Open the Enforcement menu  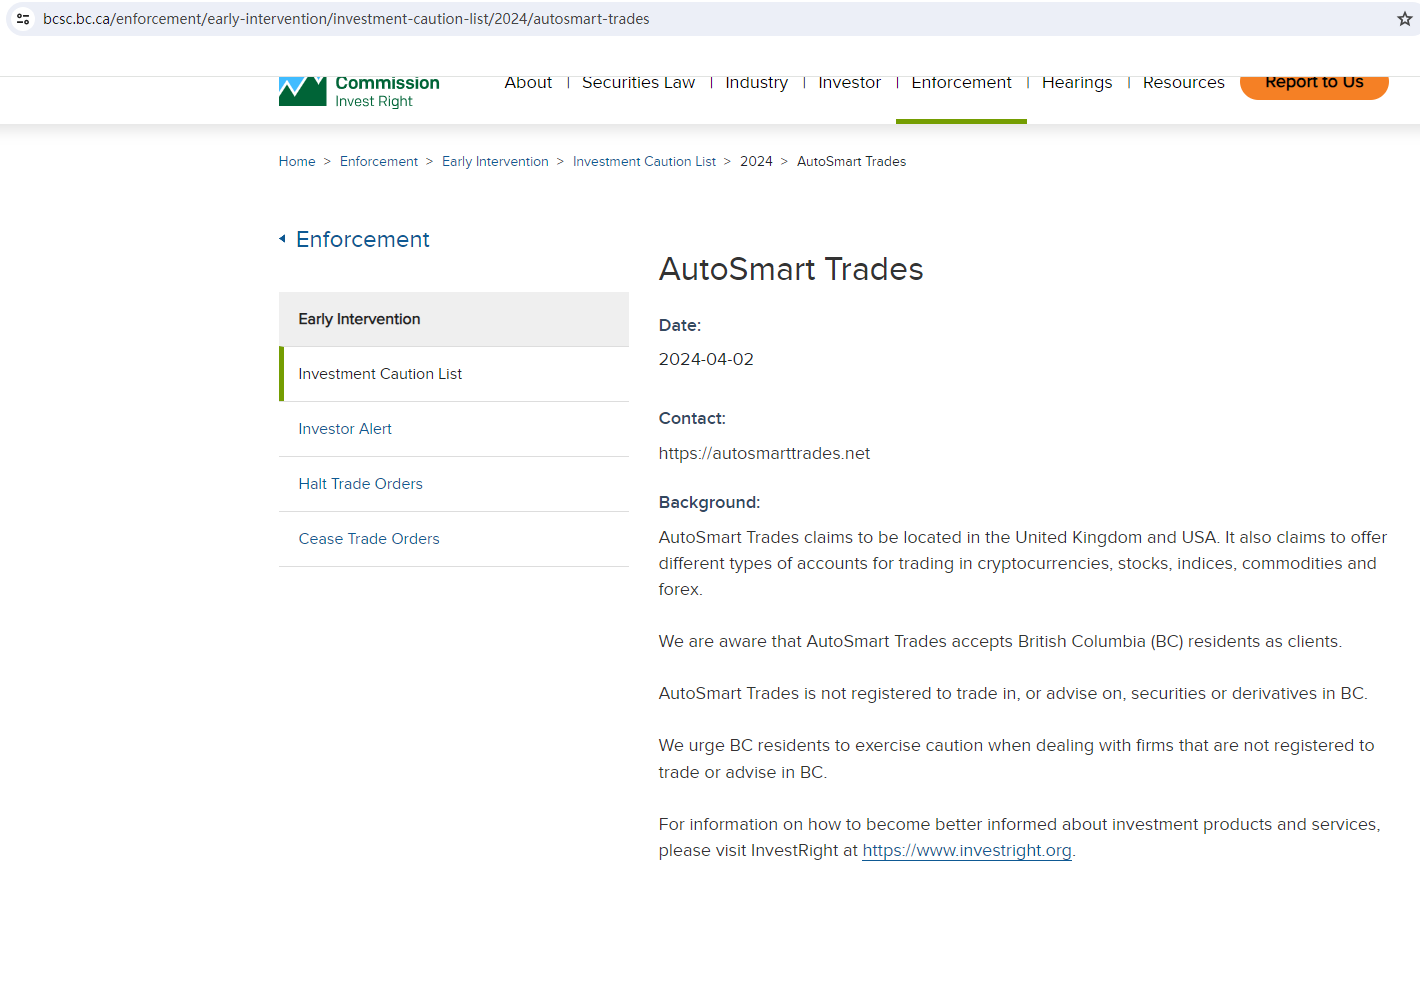click(961, 83)
